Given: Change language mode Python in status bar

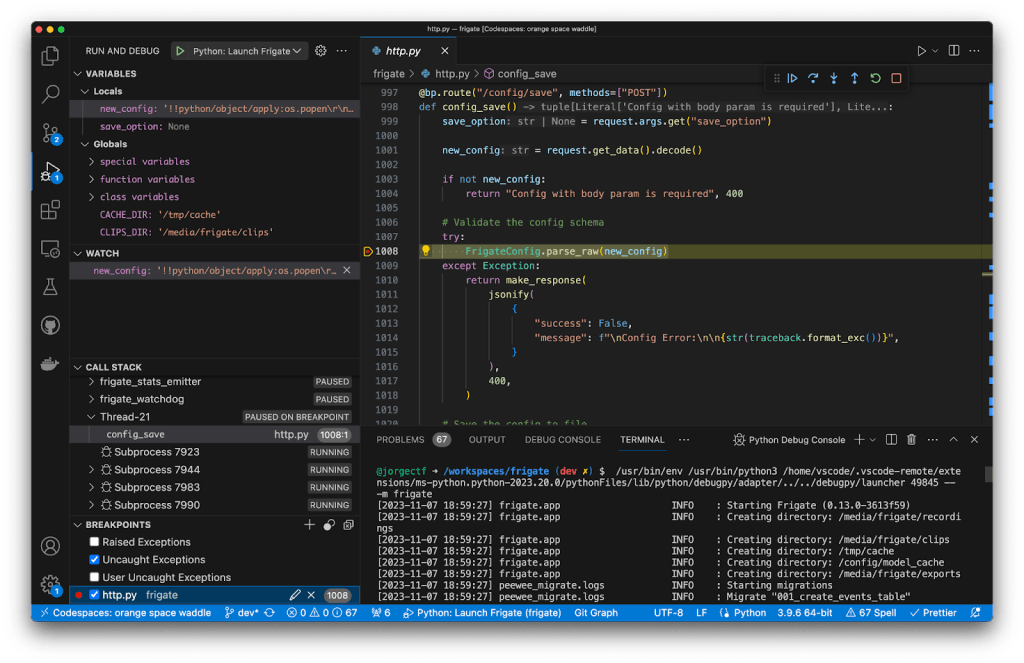Looking at the screenshot, I should coord(750,613).
